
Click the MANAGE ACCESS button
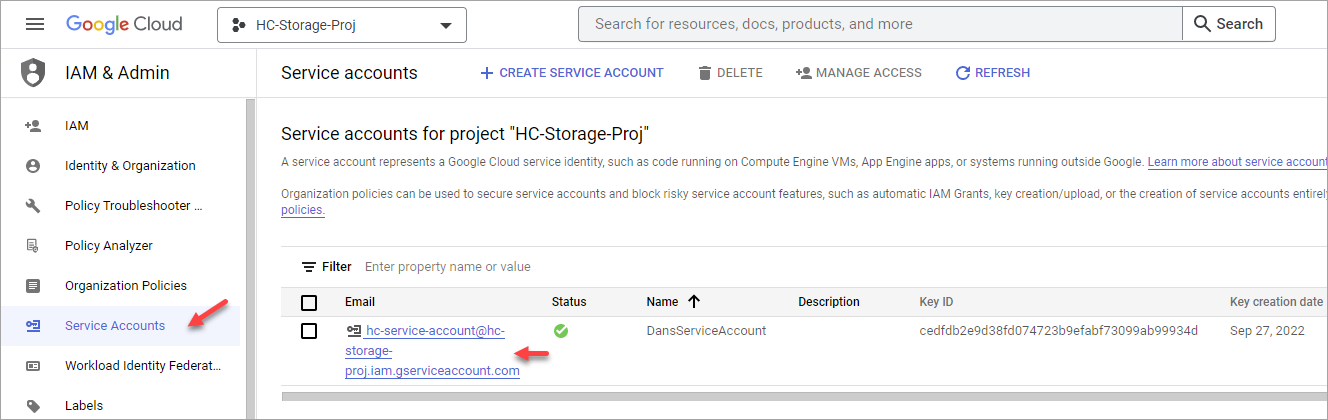859,73
